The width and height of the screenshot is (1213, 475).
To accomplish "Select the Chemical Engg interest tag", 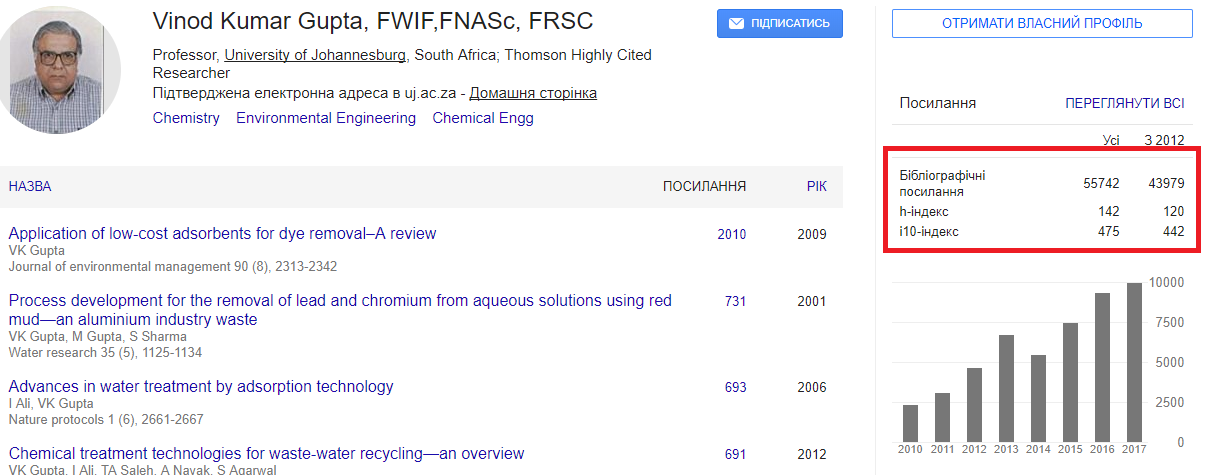I will (483, 118).
